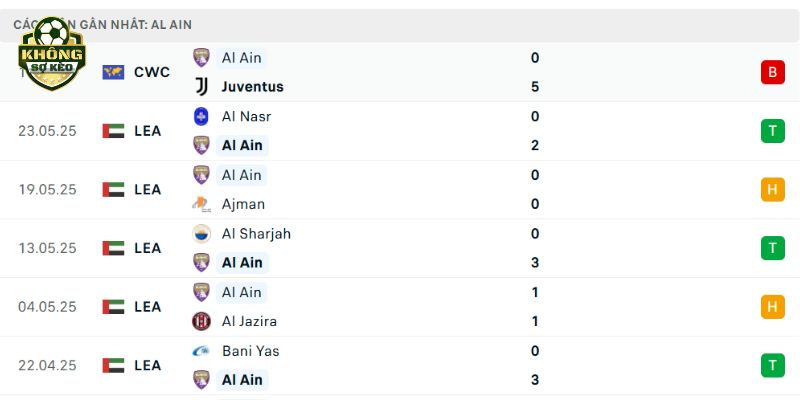Click the Ajman team logo
The width and height of the screenshot is (800, 400).
point(202,204)
